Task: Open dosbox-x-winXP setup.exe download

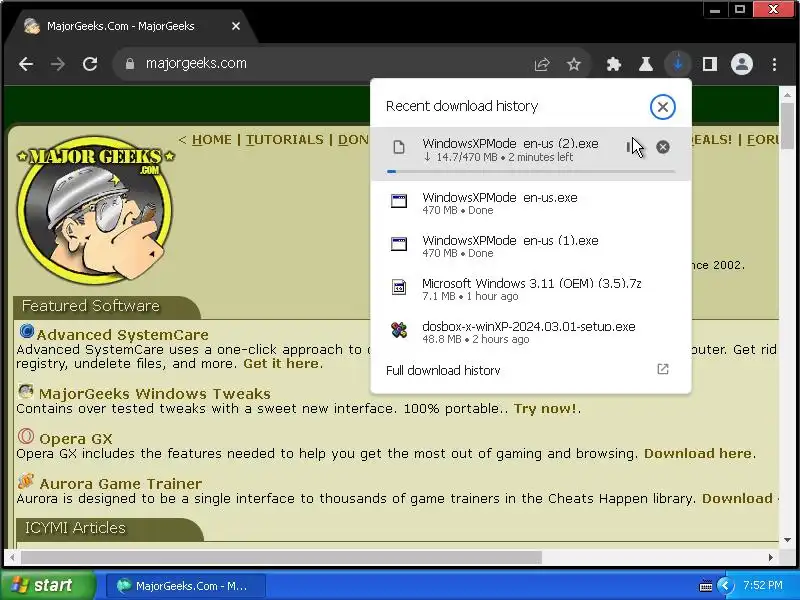Action: [531, 332]
